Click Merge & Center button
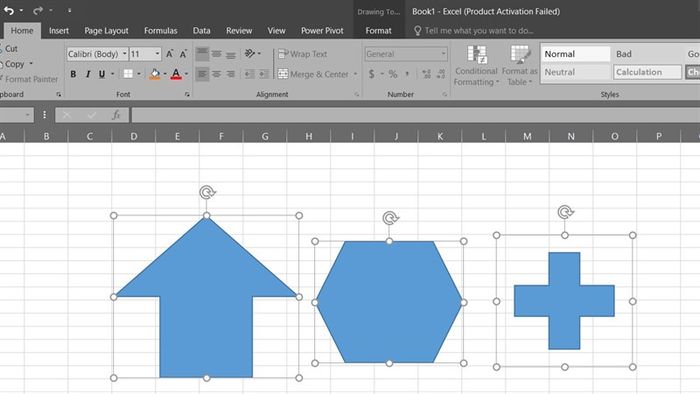This screenshot has height=394, width=700. (313, 74)
